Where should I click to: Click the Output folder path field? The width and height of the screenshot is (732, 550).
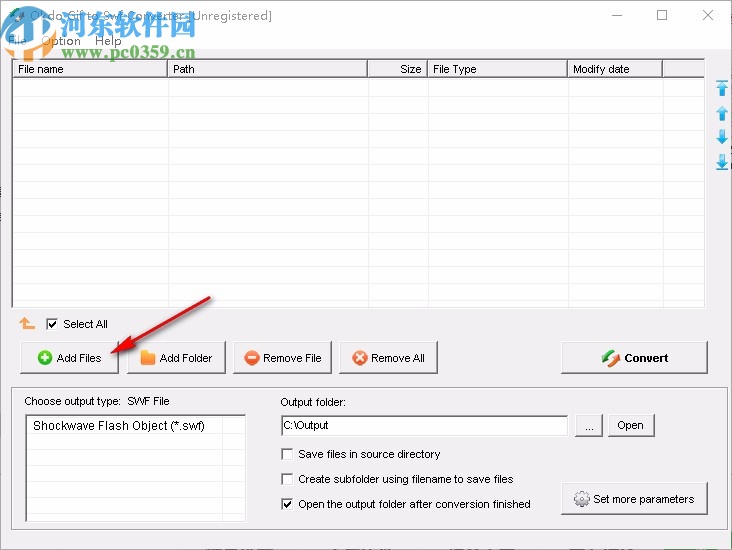(424, 425)
